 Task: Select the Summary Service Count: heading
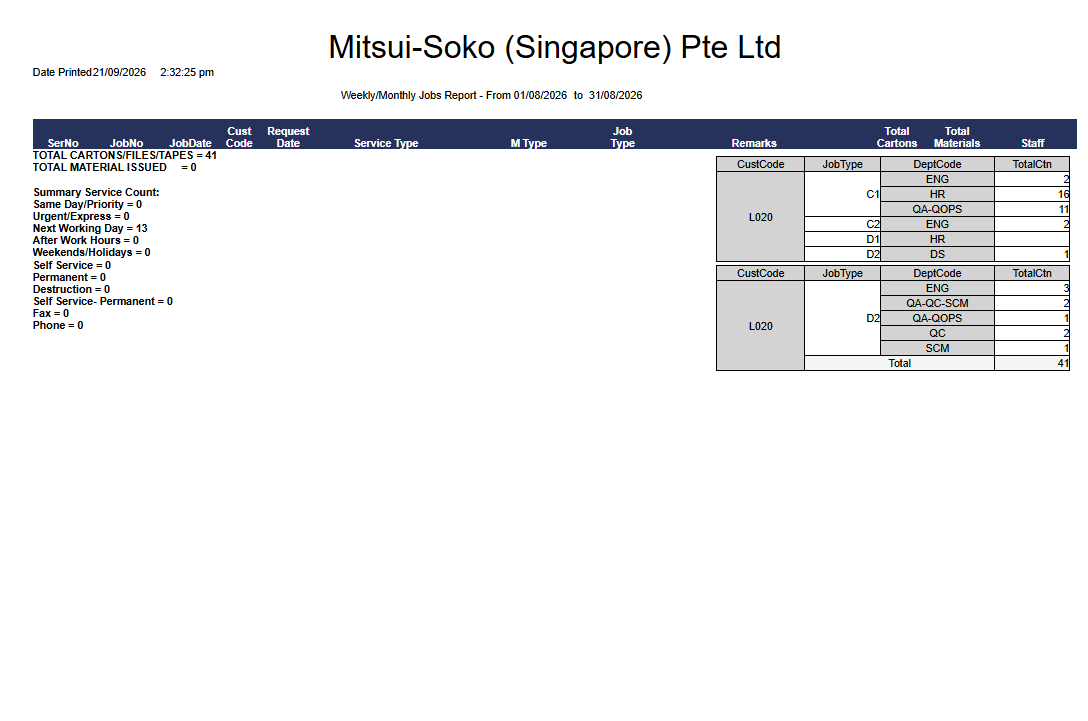(96, 192)
